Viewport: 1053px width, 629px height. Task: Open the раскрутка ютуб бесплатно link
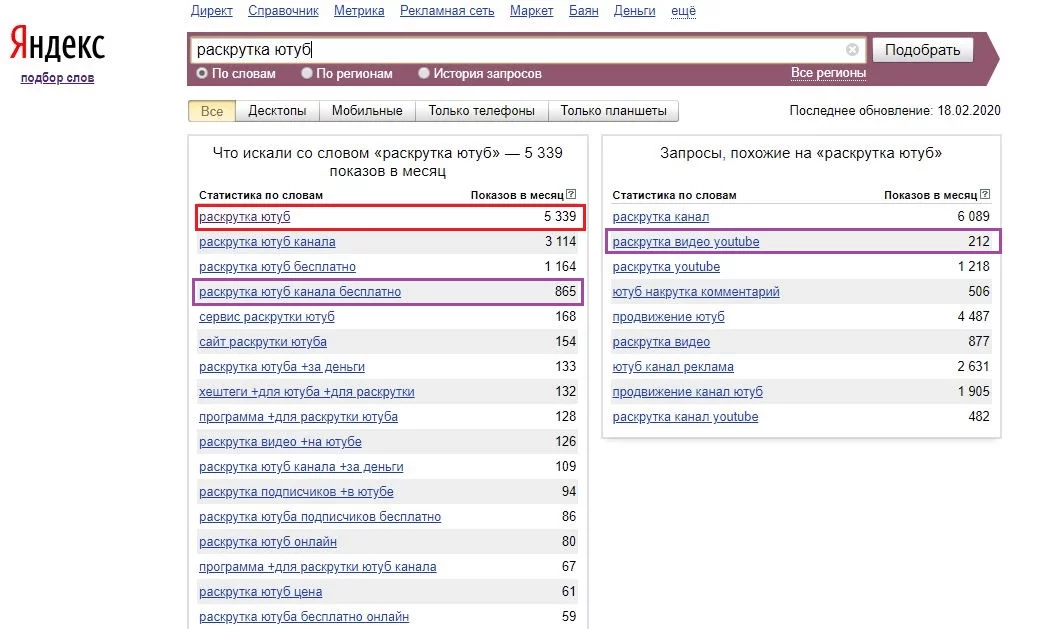pyautogui.click(x=277, y=267)
